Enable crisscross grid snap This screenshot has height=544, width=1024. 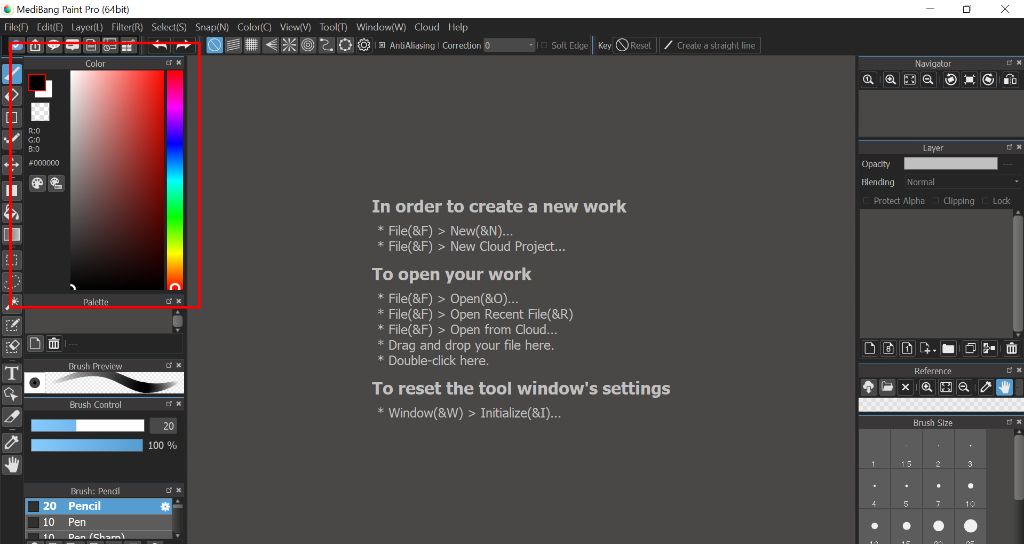click(x=251, y=45)
